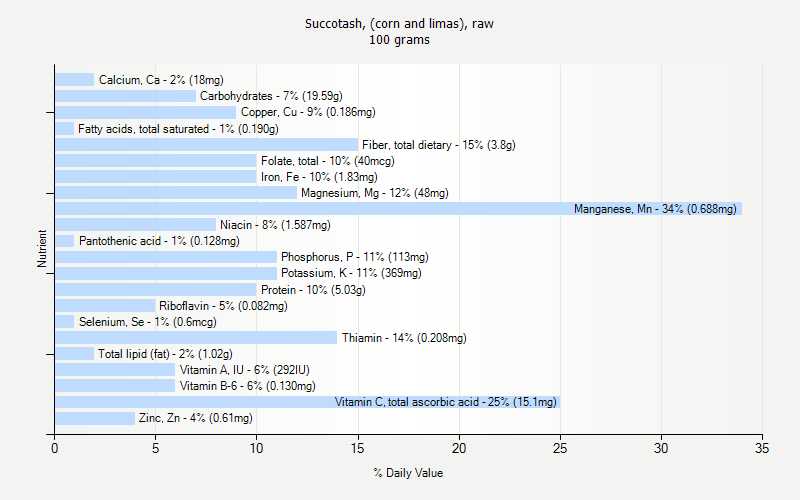This screenshot has height=500, width=800.
Task: Click the 'Zinc, Zn - 4% (0.61mg)' label
Action: [195, 418]
